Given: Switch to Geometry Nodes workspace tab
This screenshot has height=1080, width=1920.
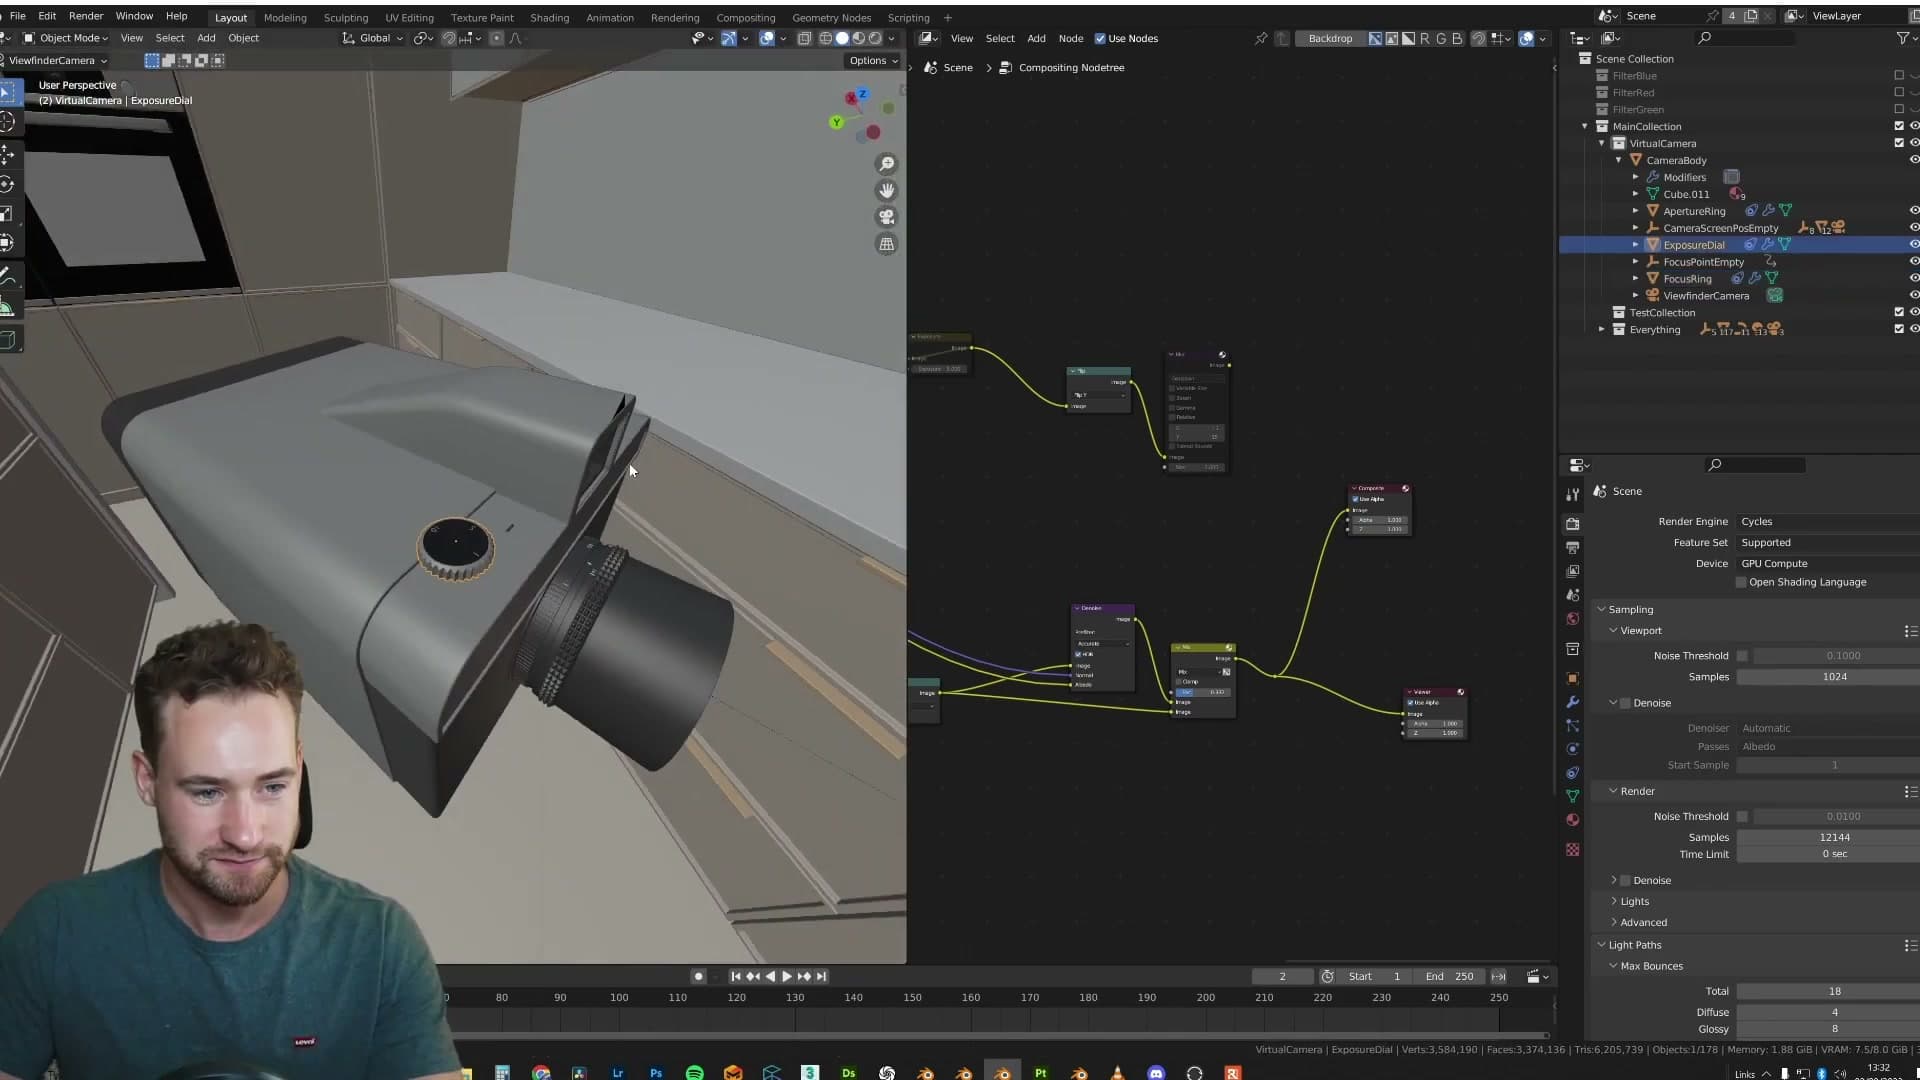Looking at the screenshot, I should coord(831,18).
